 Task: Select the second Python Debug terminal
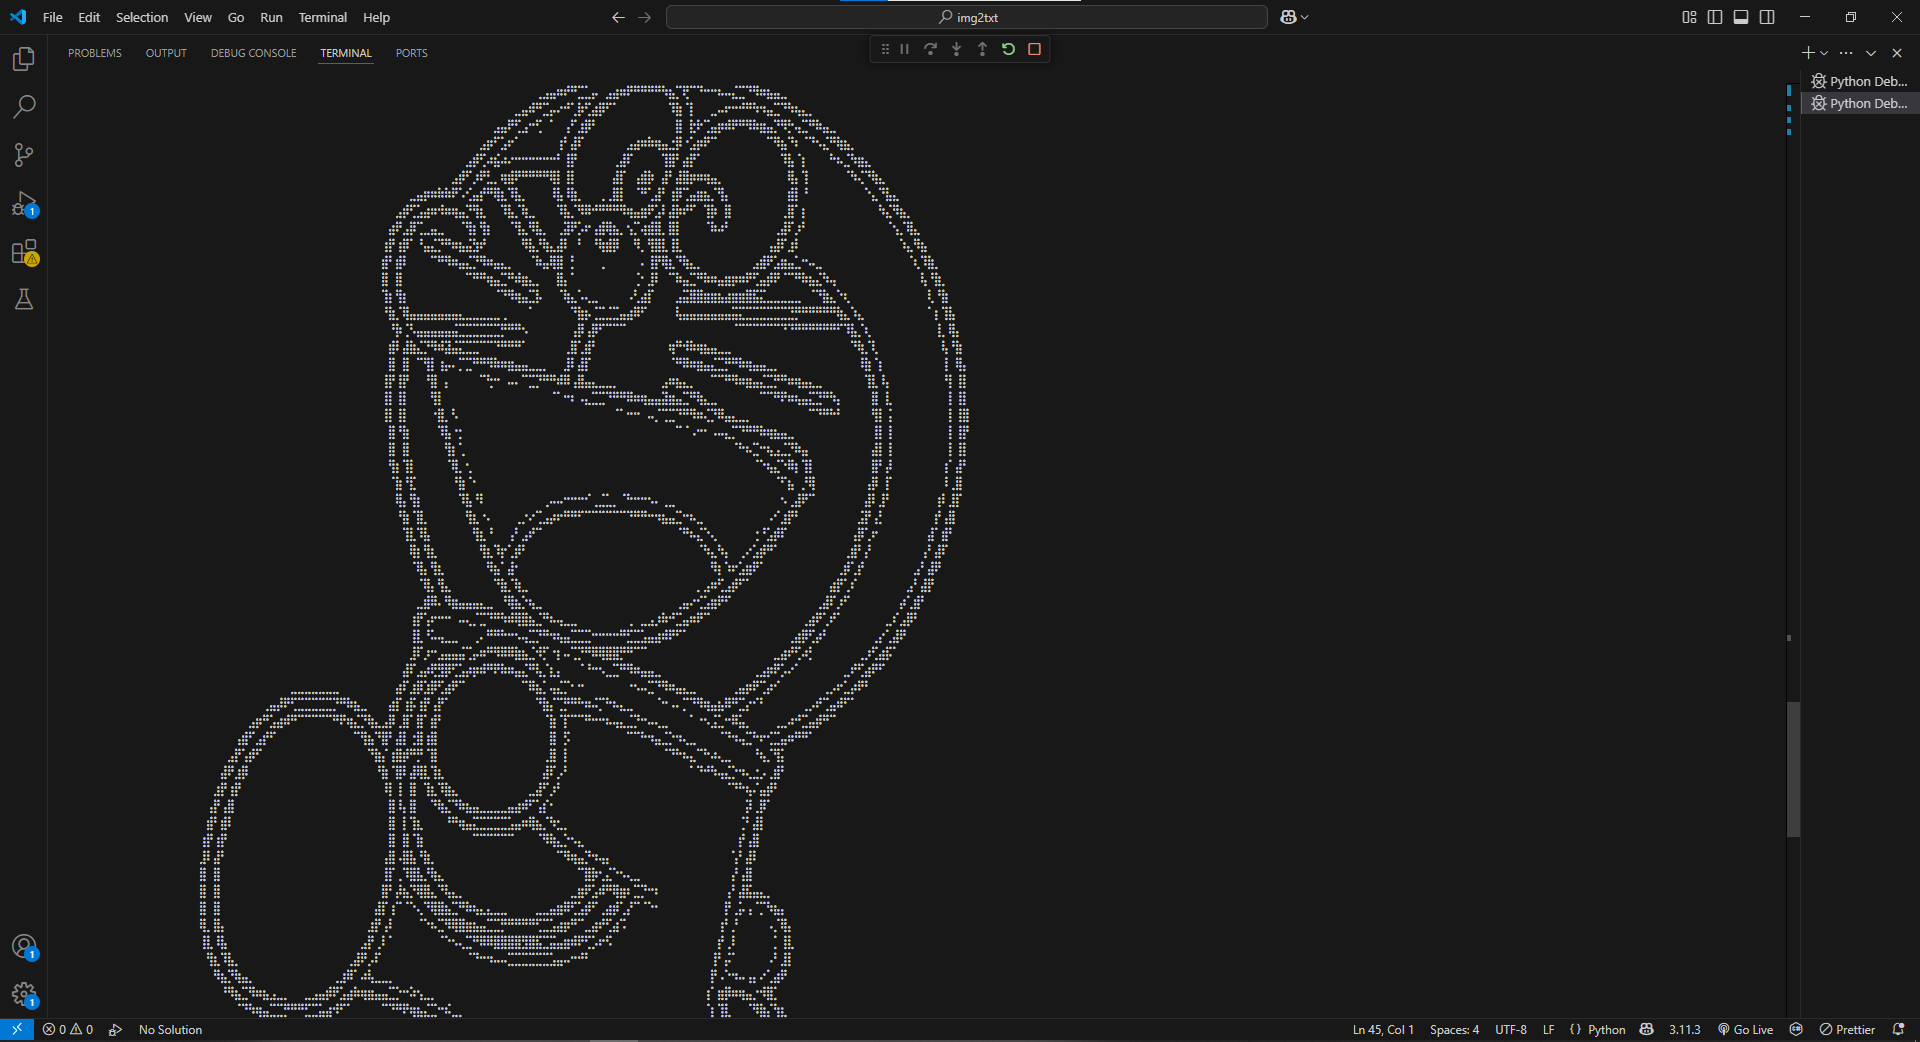point(1860,103)
